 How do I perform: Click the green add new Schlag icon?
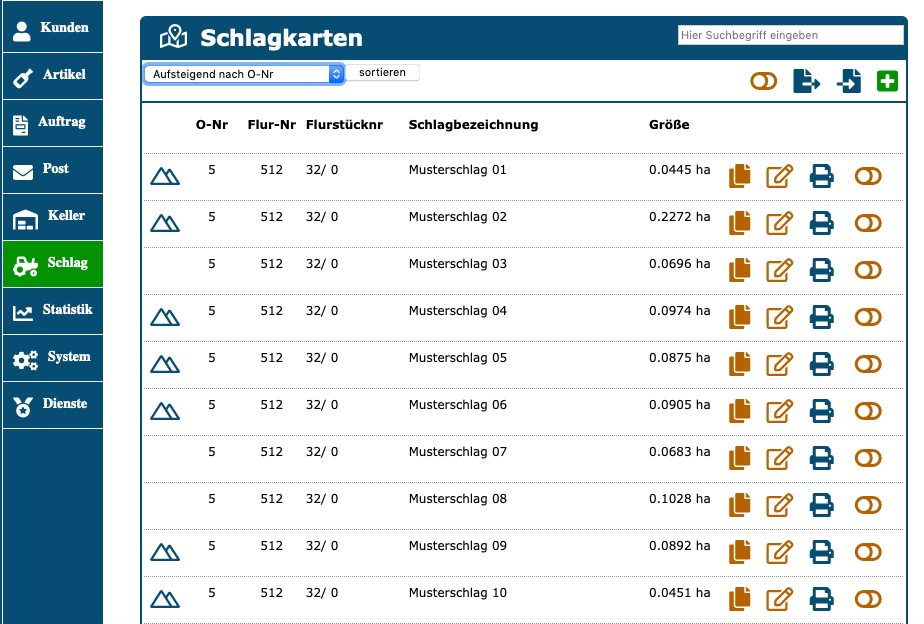[x=887, y=82]
